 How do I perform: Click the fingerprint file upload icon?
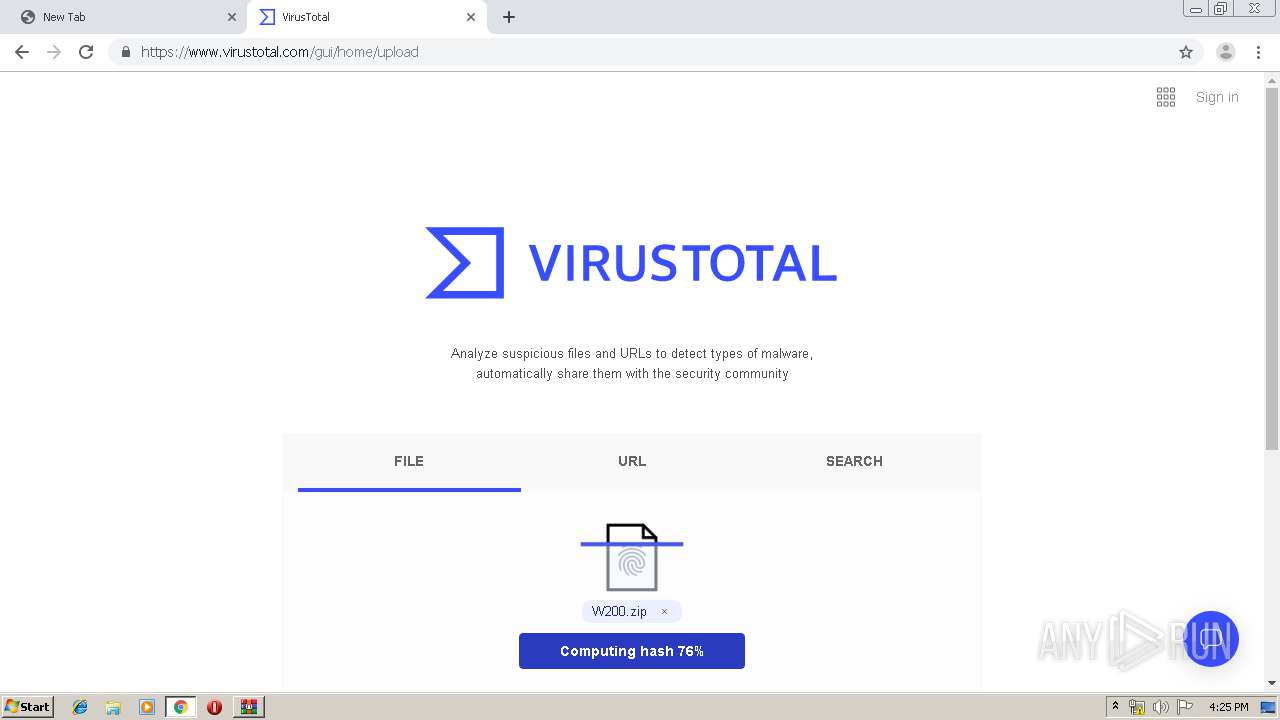[632, 557]
